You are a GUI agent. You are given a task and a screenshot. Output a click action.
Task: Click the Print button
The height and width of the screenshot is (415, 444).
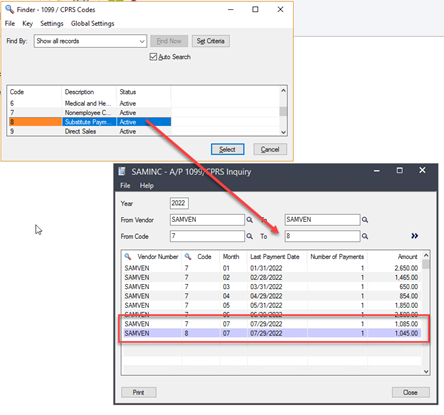[x=139, y=392]
